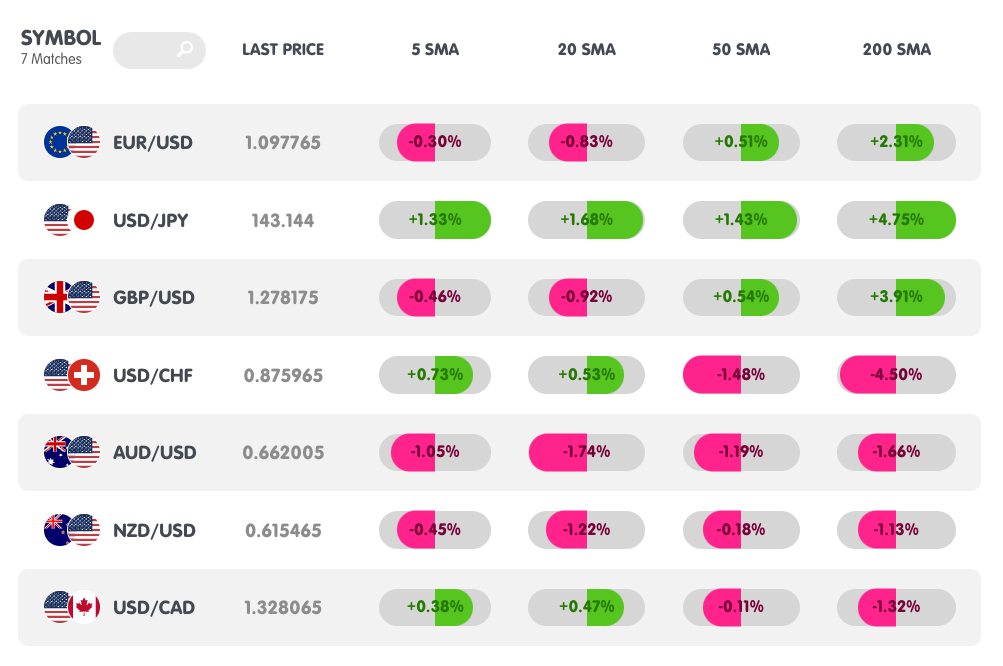Click the USD/JPY flag pair icon

tap(70, 220)
